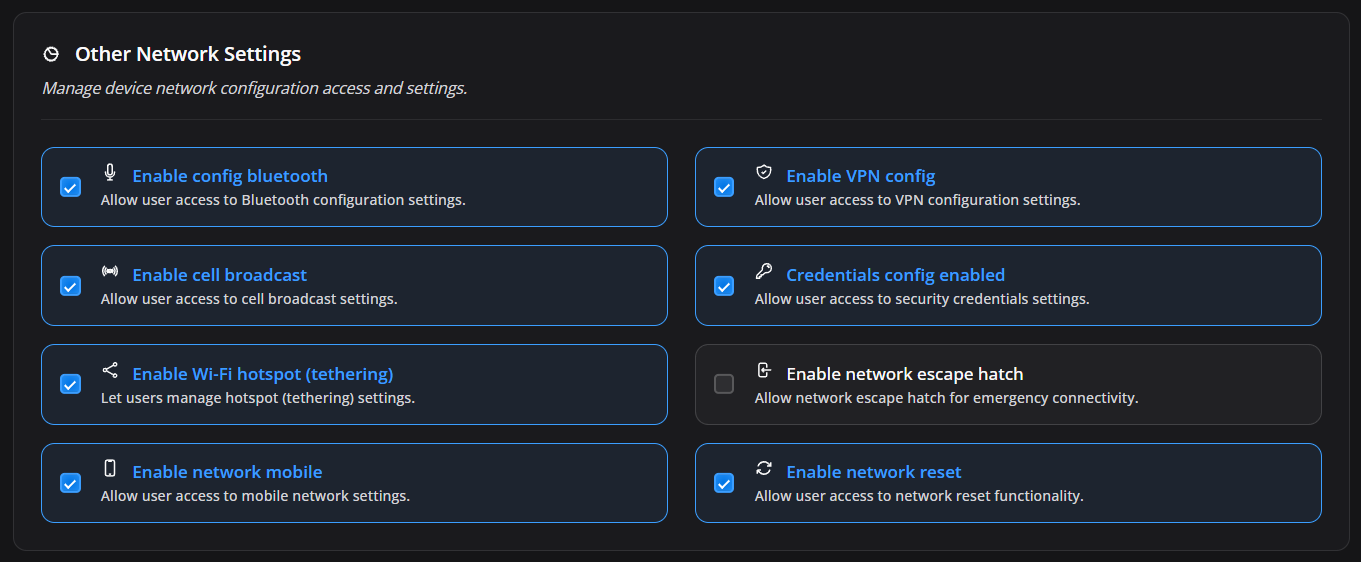
Task: Click 'Let users manage hotspot (tethering) settings' text
Action: coord(258,398)
